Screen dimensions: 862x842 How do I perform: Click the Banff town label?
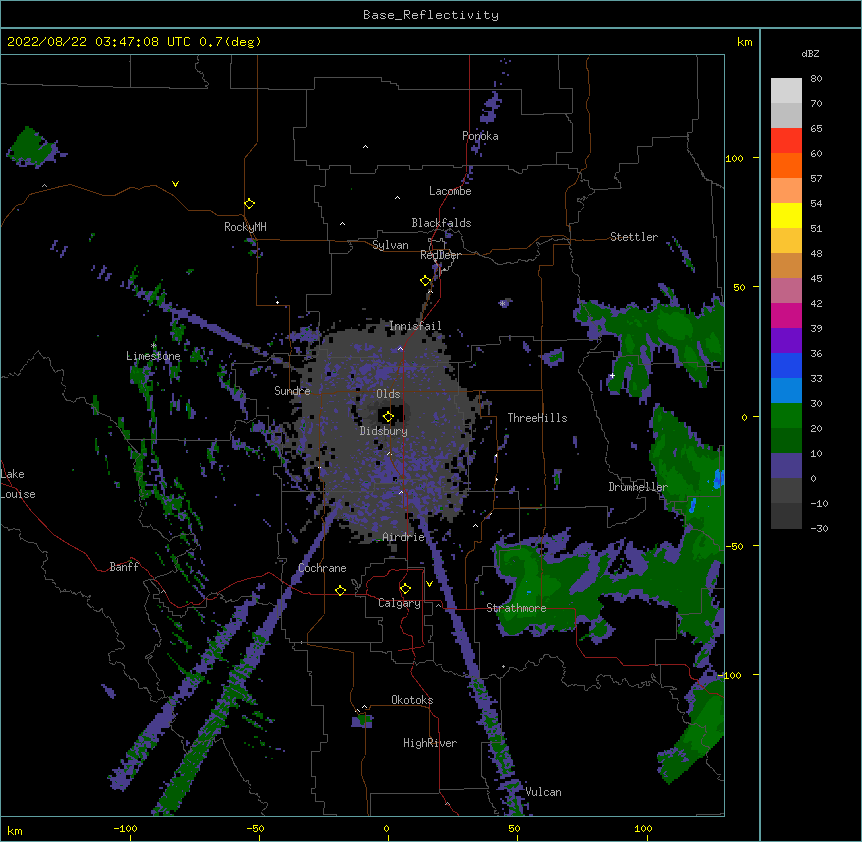coord(124,567)
